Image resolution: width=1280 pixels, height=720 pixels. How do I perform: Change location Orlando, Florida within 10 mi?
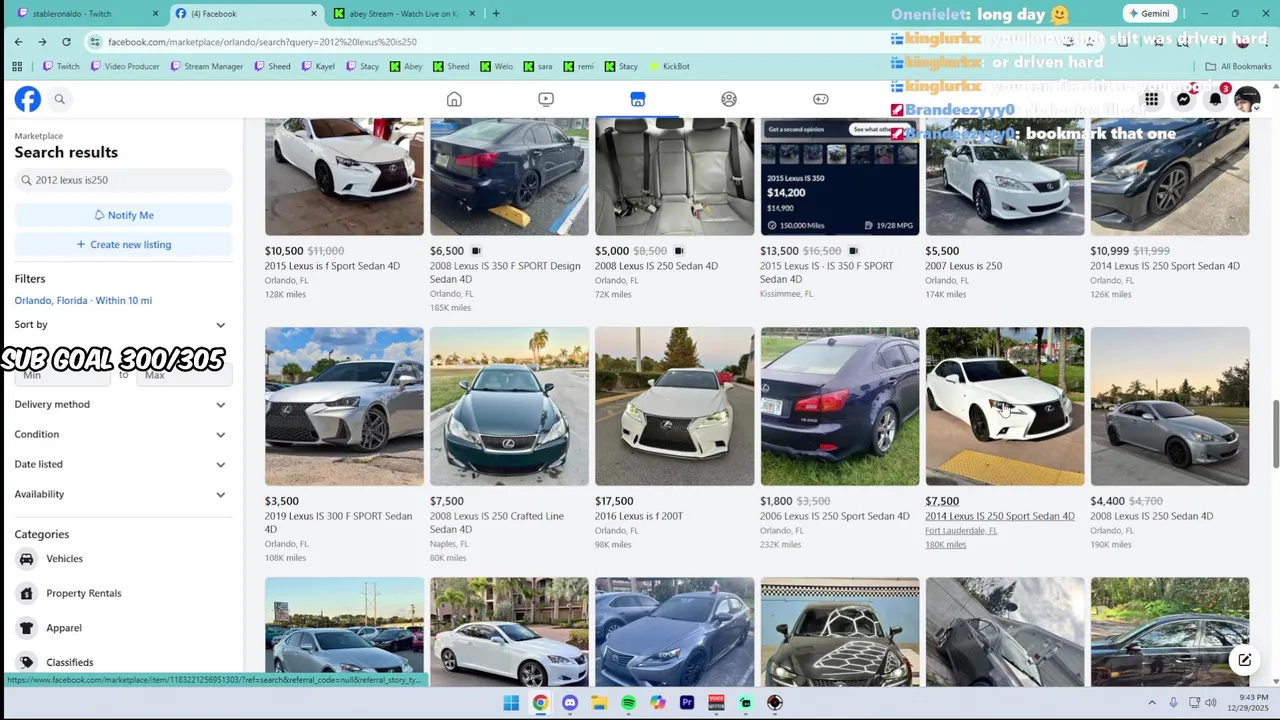[x=83, y=301]
